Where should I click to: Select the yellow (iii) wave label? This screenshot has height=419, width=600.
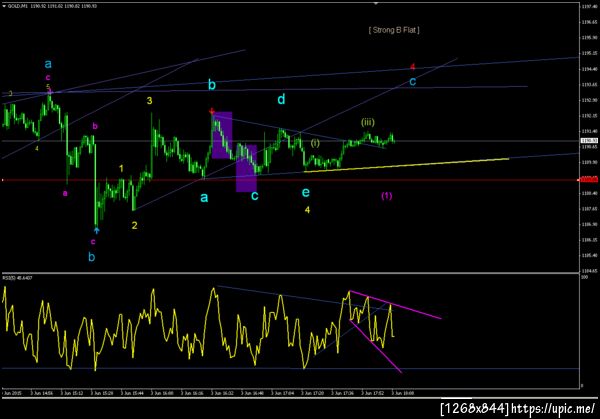coord(368,122)
